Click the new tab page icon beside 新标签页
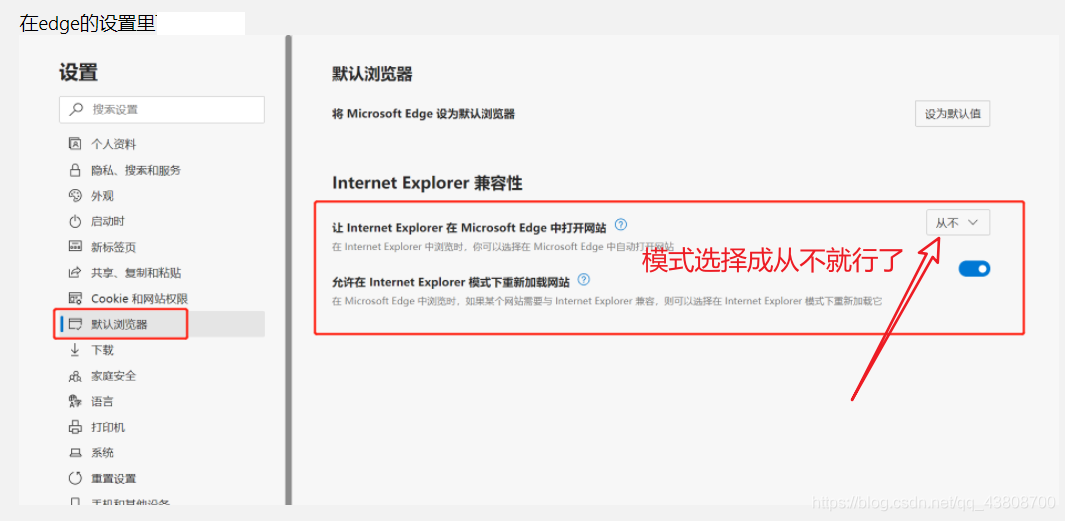This screenshot has height=521, width=1065. tap(75, 247)
